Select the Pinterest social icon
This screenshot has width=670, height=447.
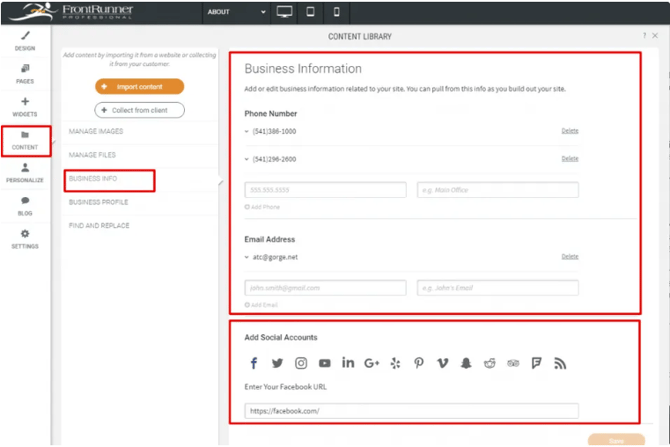coord(419,363)
